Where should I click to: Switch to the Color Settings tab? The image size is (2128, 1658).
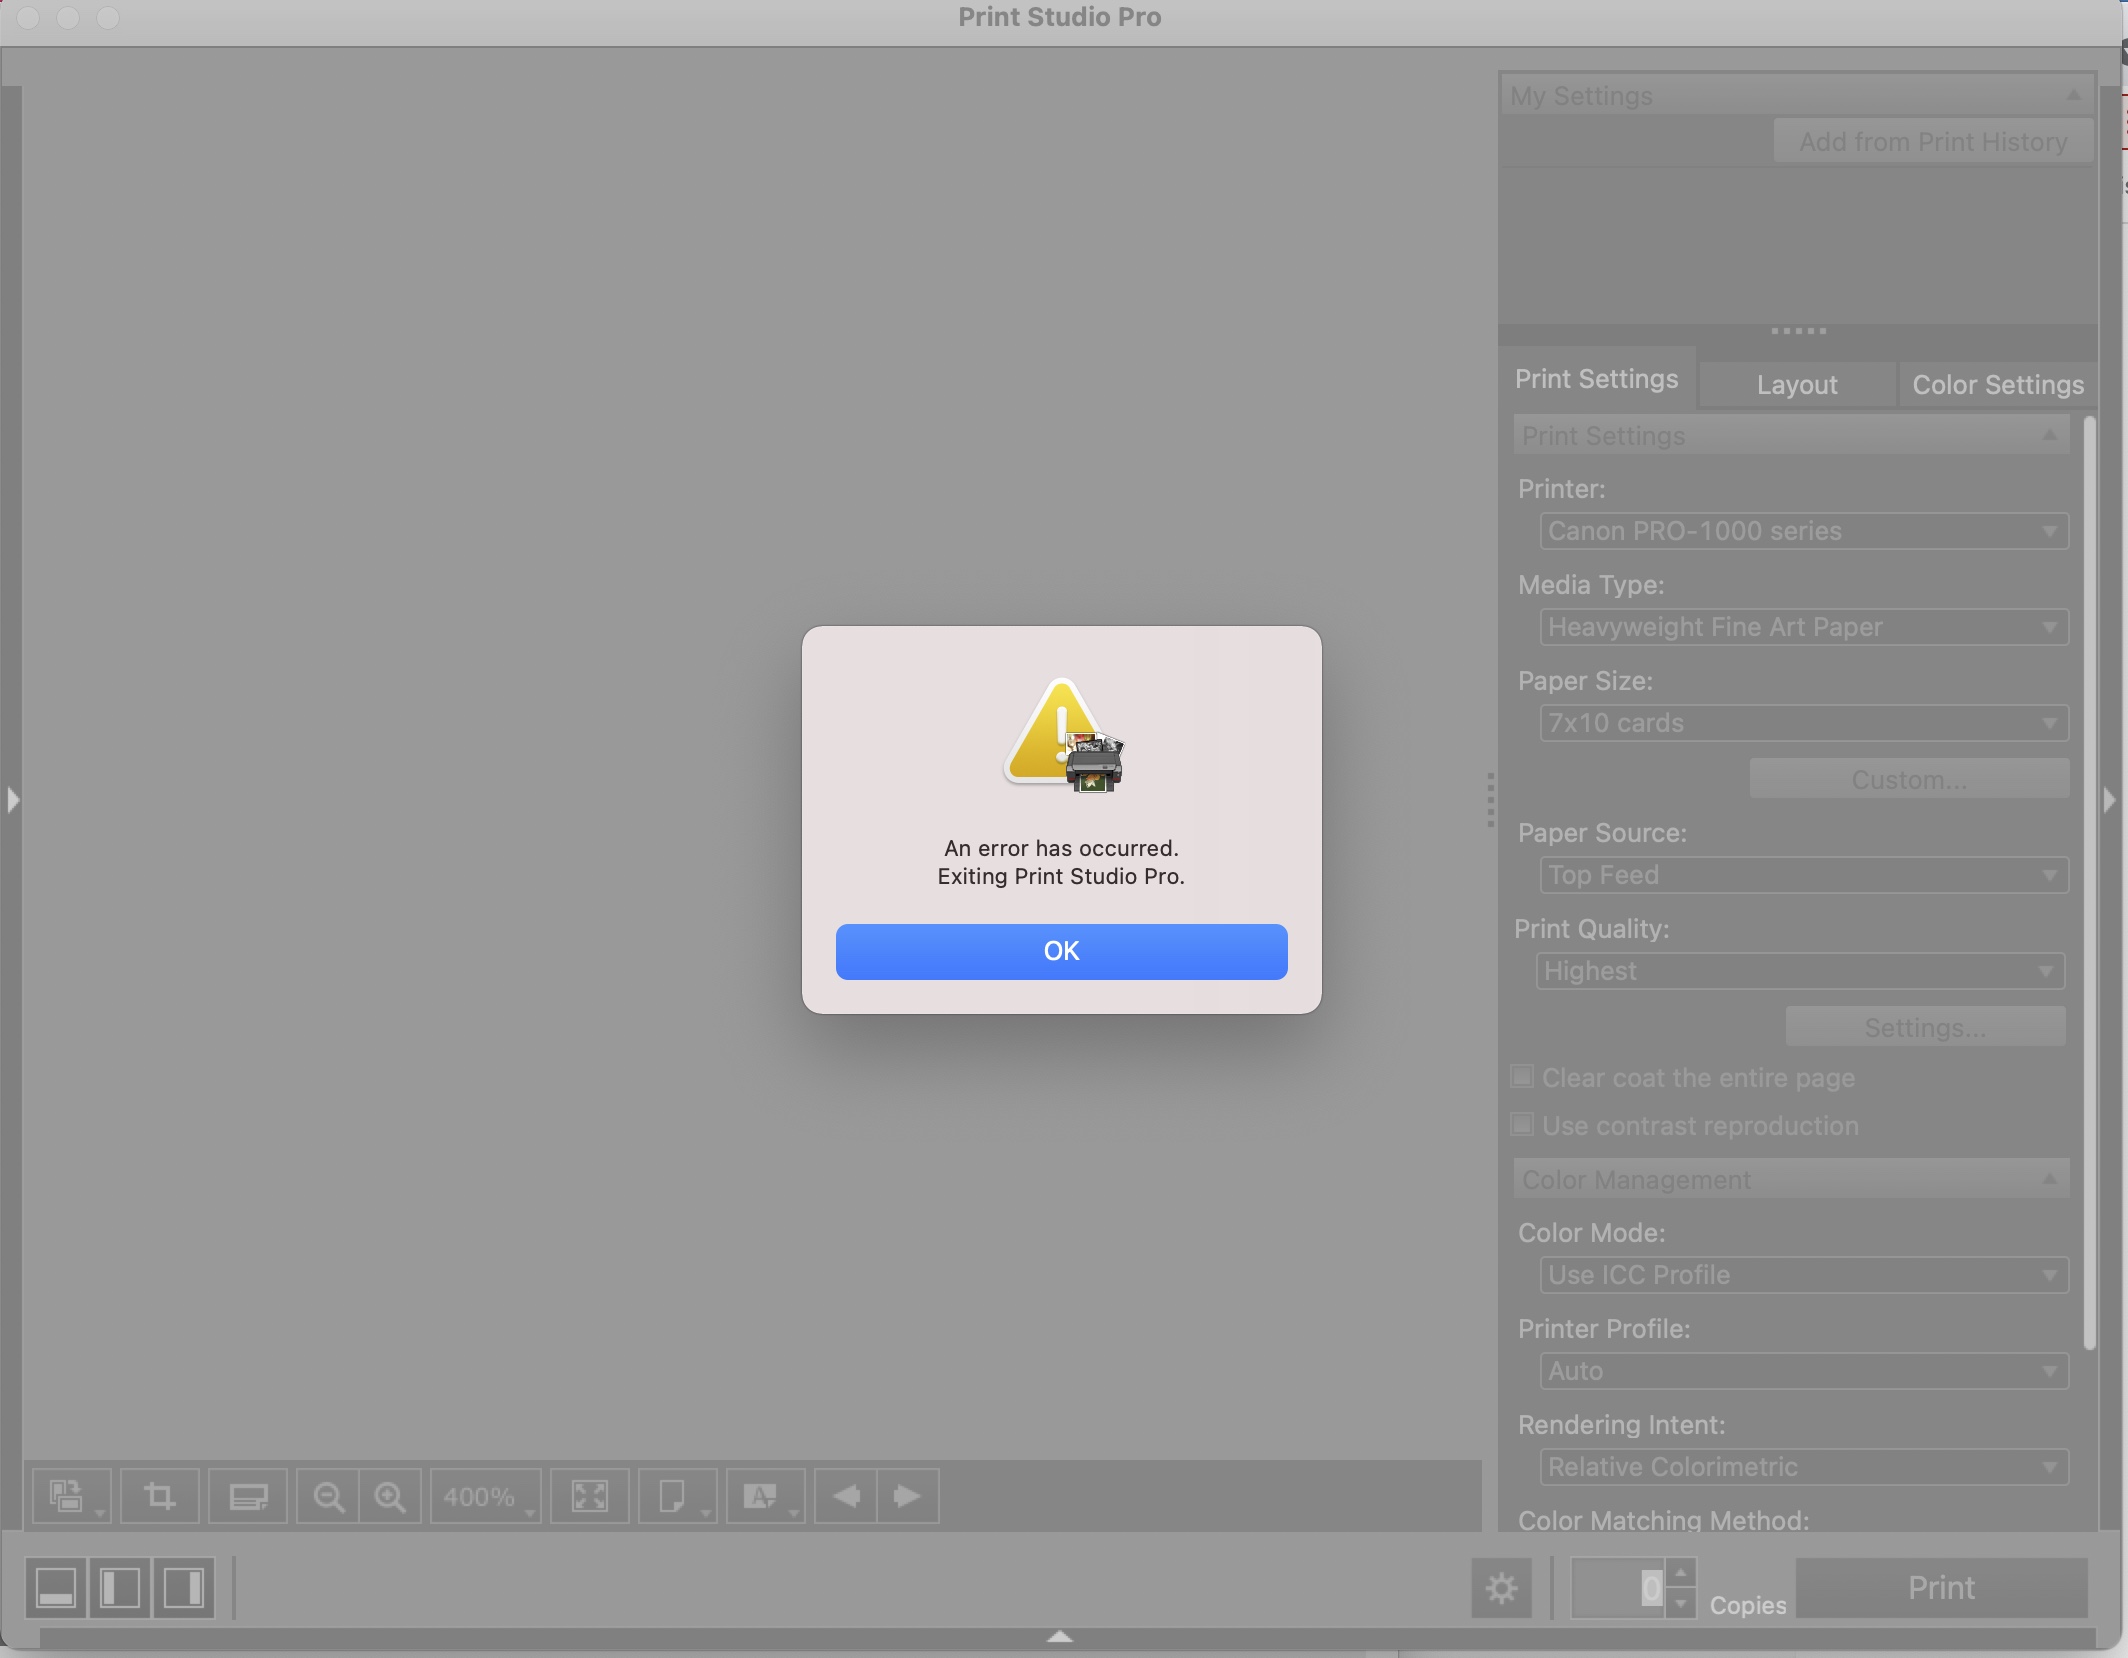point(1997,385)
